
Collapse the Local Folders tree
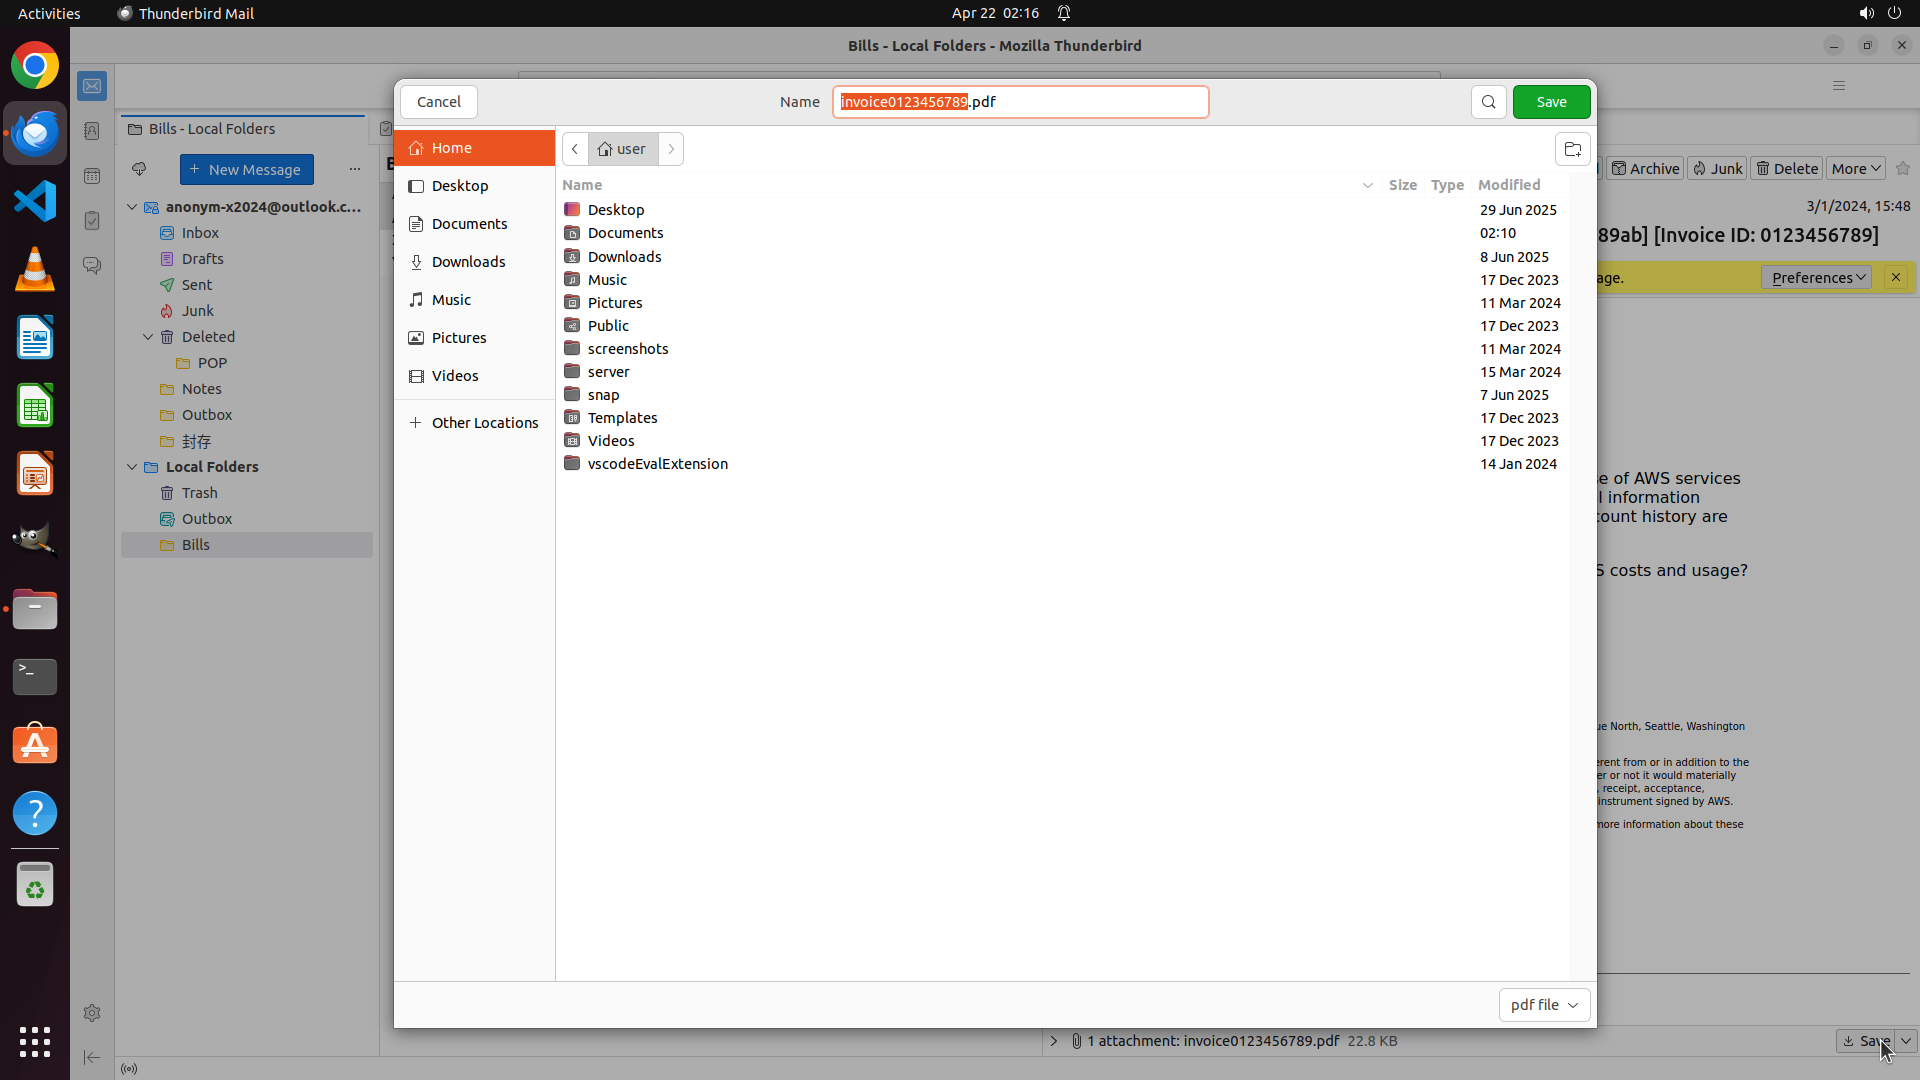tap(132, 467)
